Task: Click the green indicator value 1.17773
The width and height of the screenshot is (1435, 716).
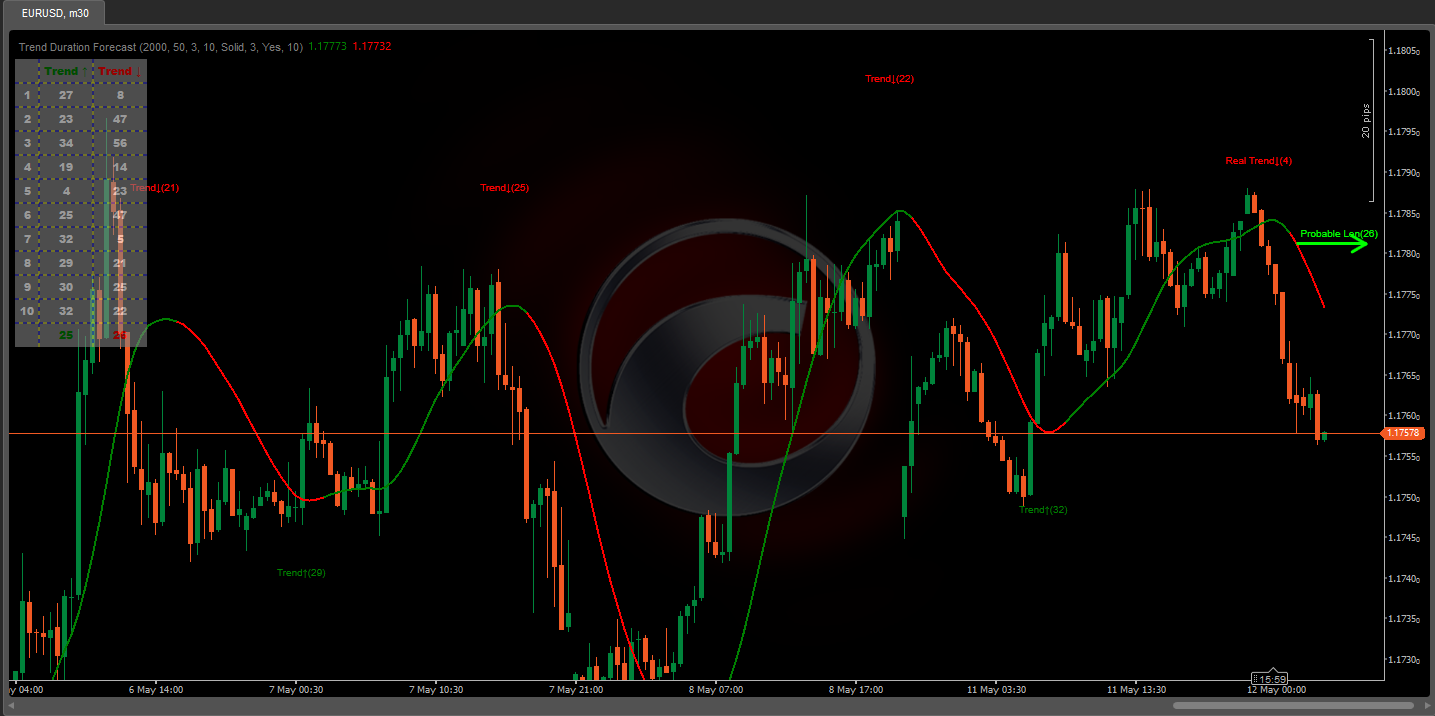Action: point(328,47)
